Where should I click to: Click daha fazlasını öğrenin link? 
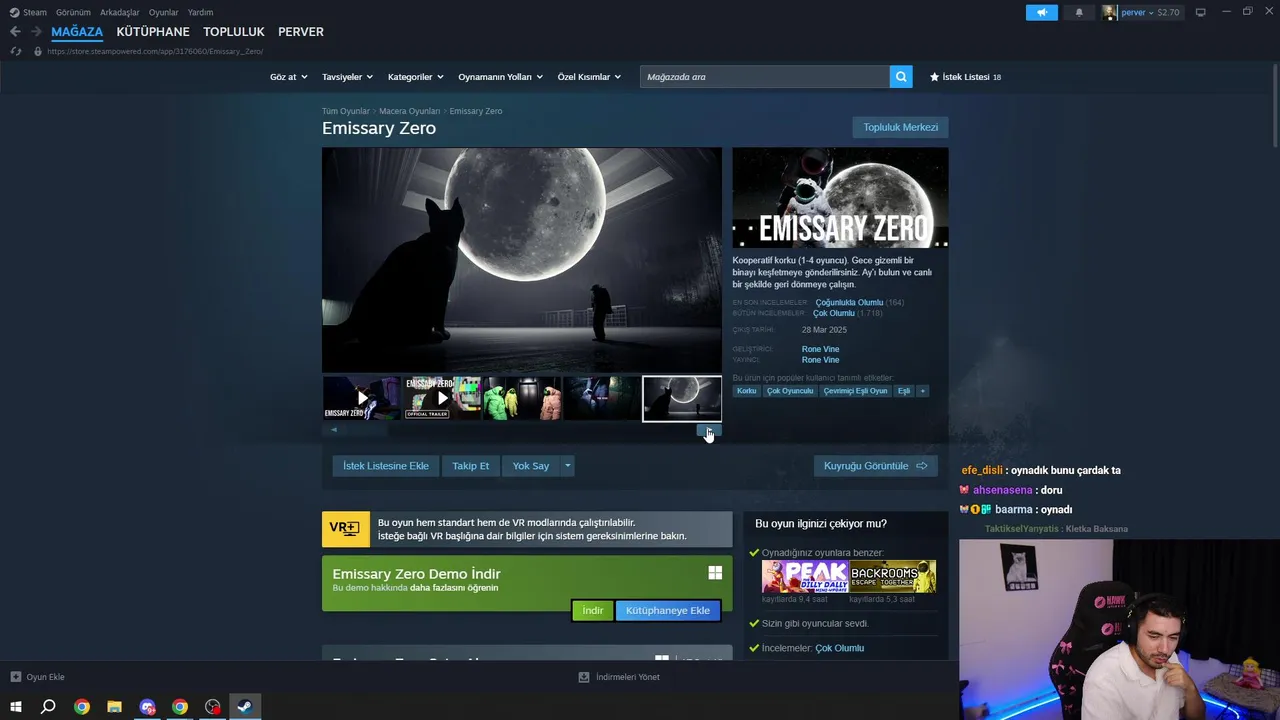tap(454, 588)
